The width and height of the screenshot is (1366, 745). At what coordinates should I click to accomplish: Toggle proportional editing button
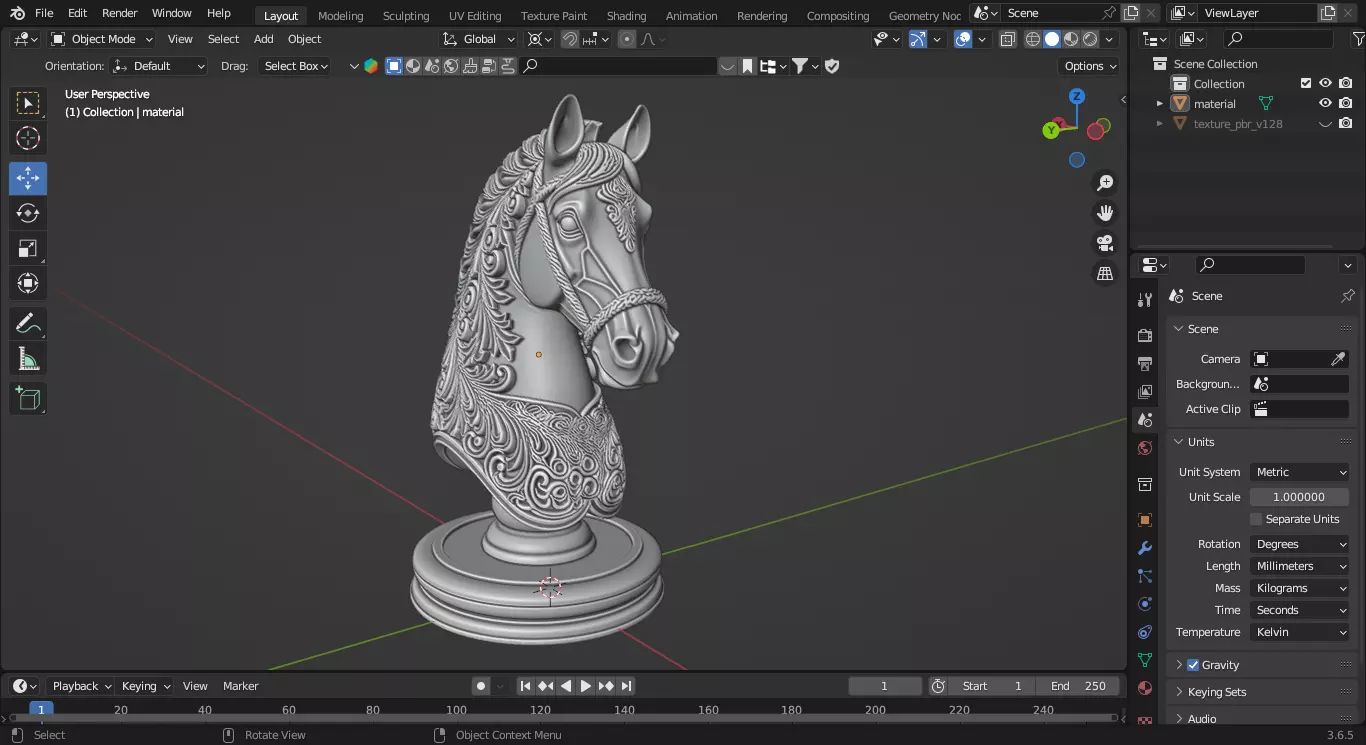[627, 39]
